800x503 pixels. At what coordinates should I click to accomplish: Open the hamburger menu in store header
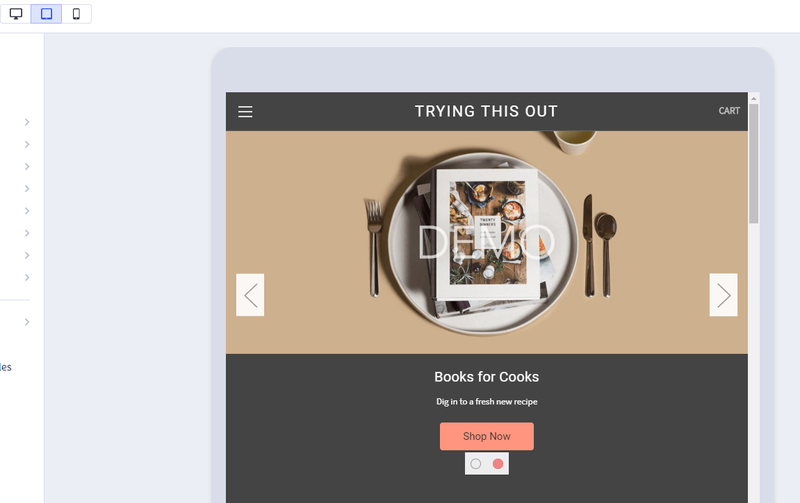[x=245, y=112]
